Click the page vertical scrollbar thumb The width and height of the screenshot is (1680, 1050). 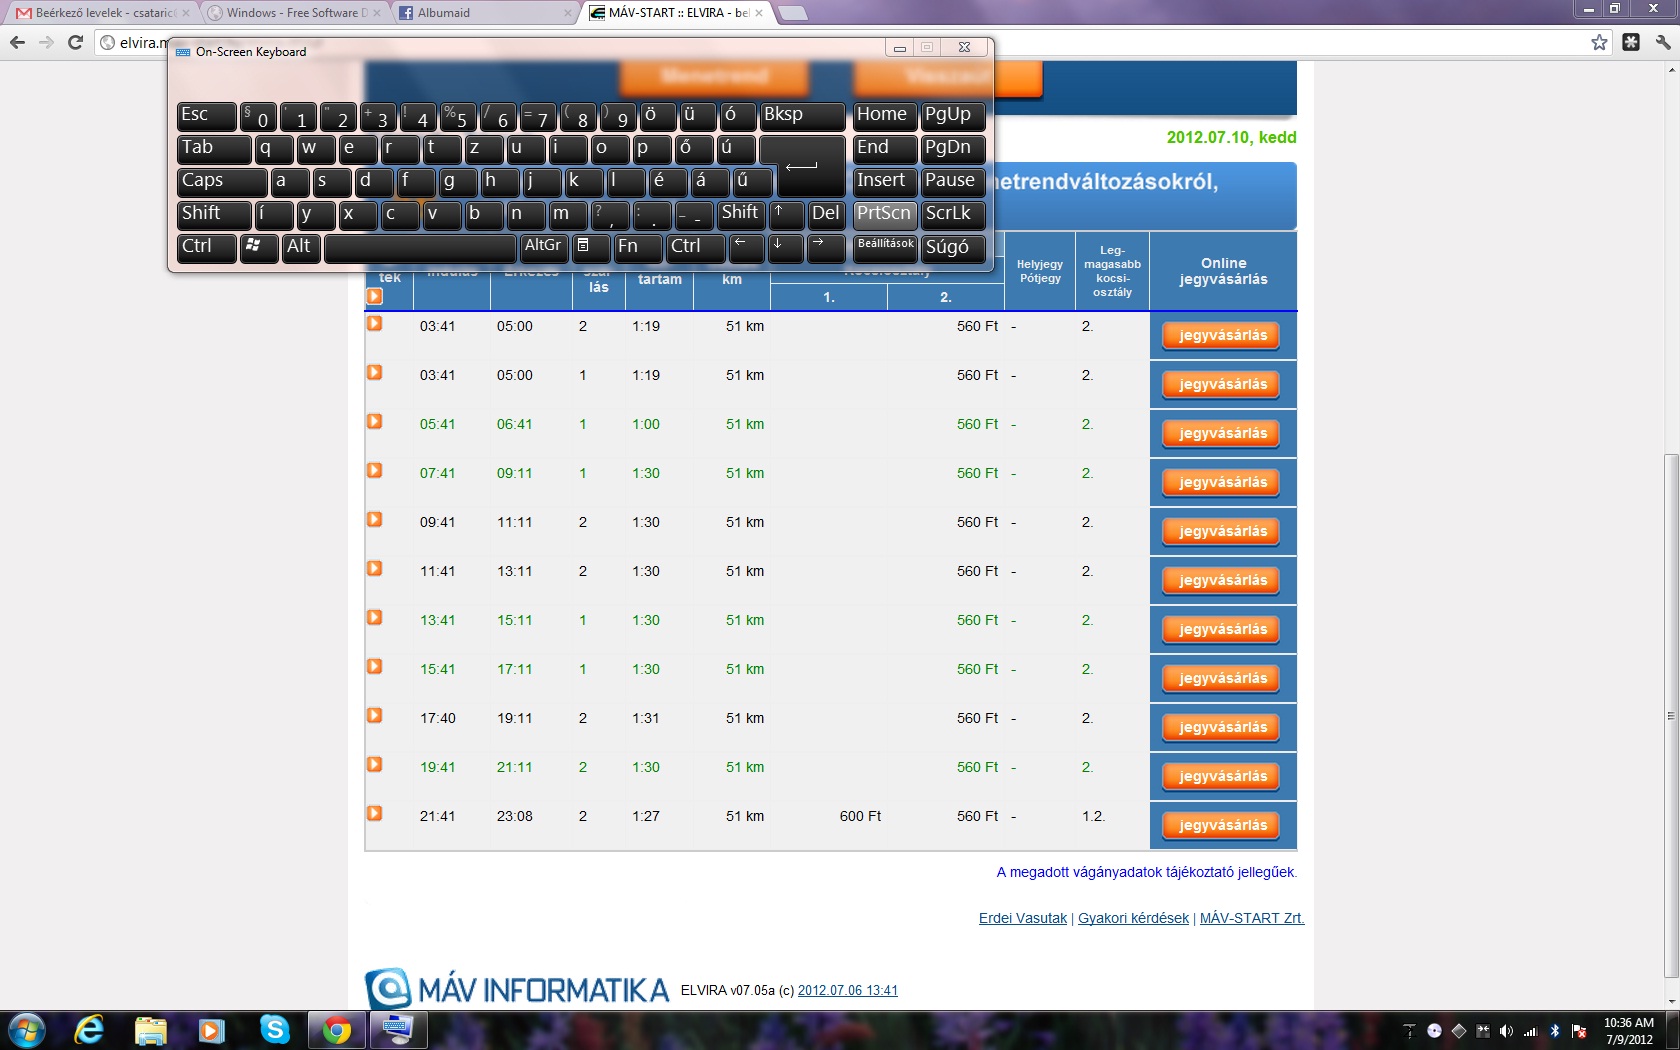(1671, 716)
